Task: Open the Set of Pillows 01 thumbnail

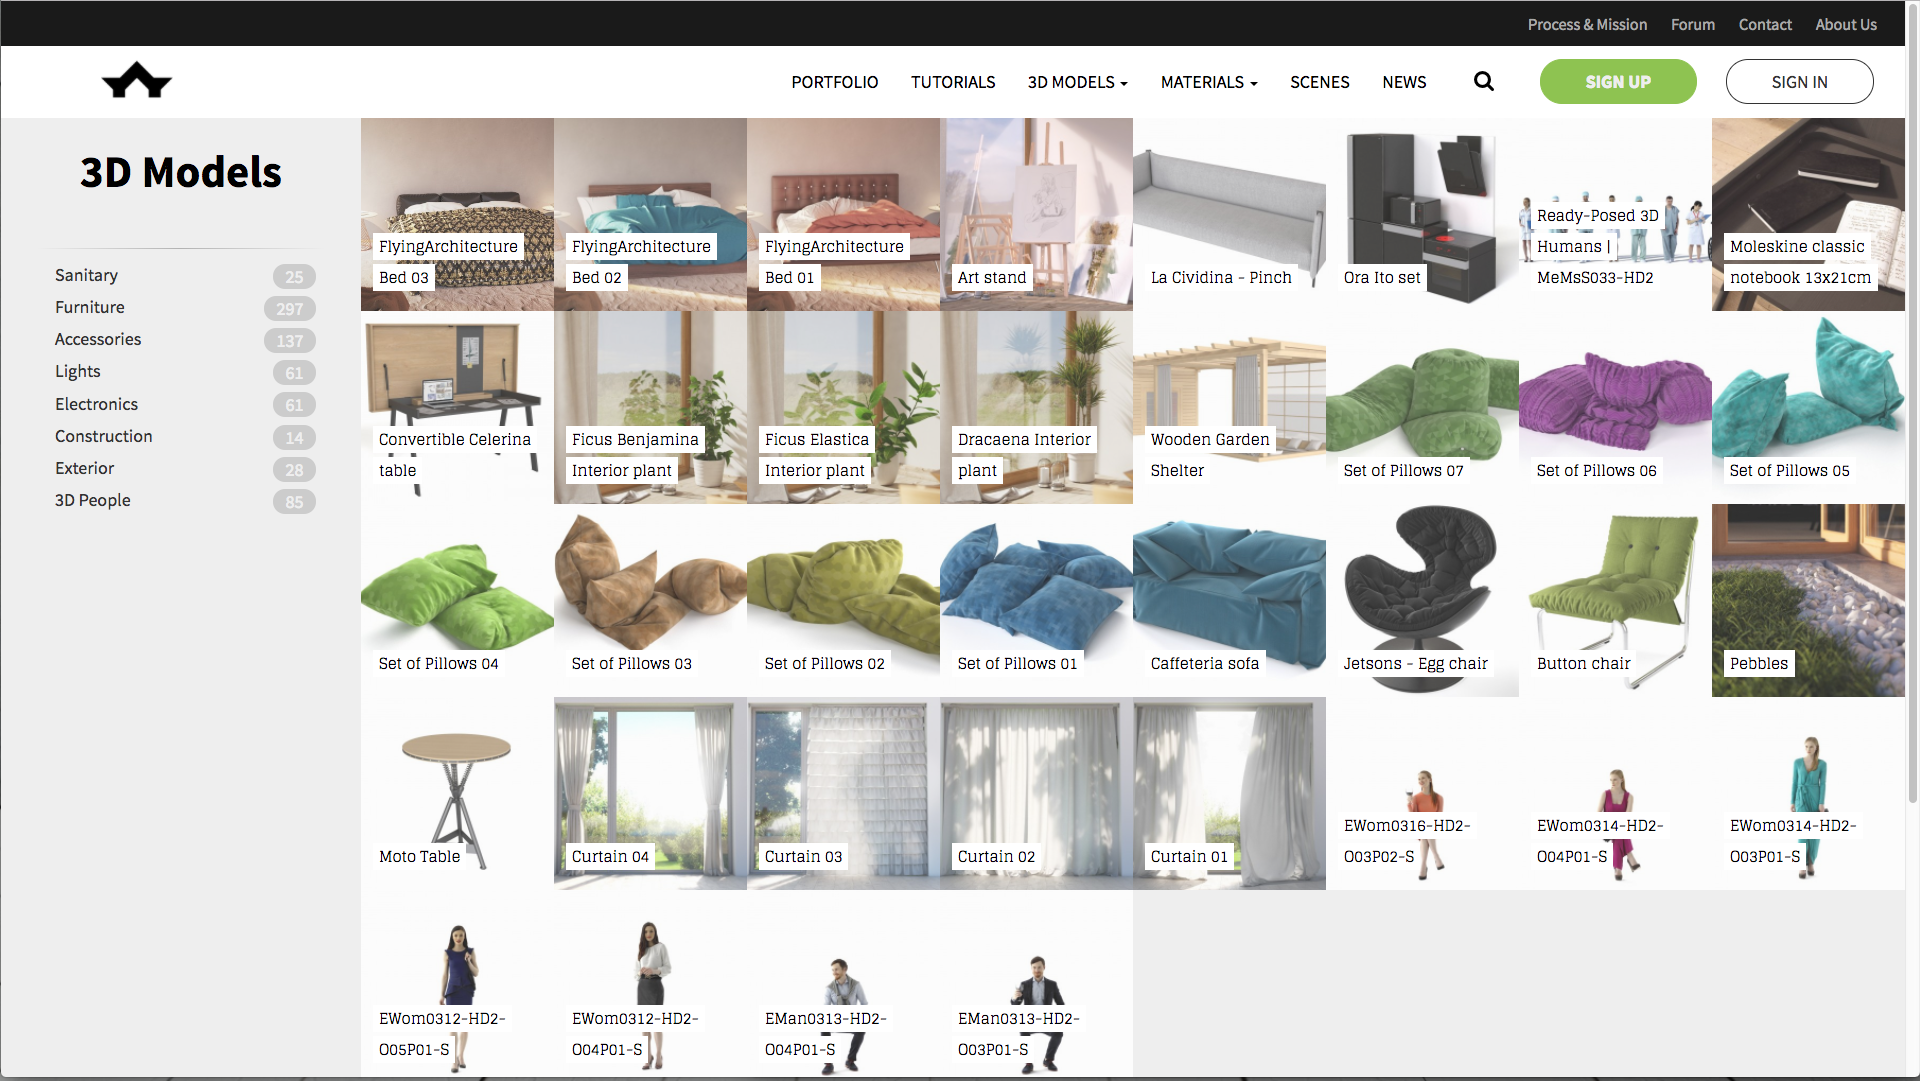Action: coord(1036,600)
